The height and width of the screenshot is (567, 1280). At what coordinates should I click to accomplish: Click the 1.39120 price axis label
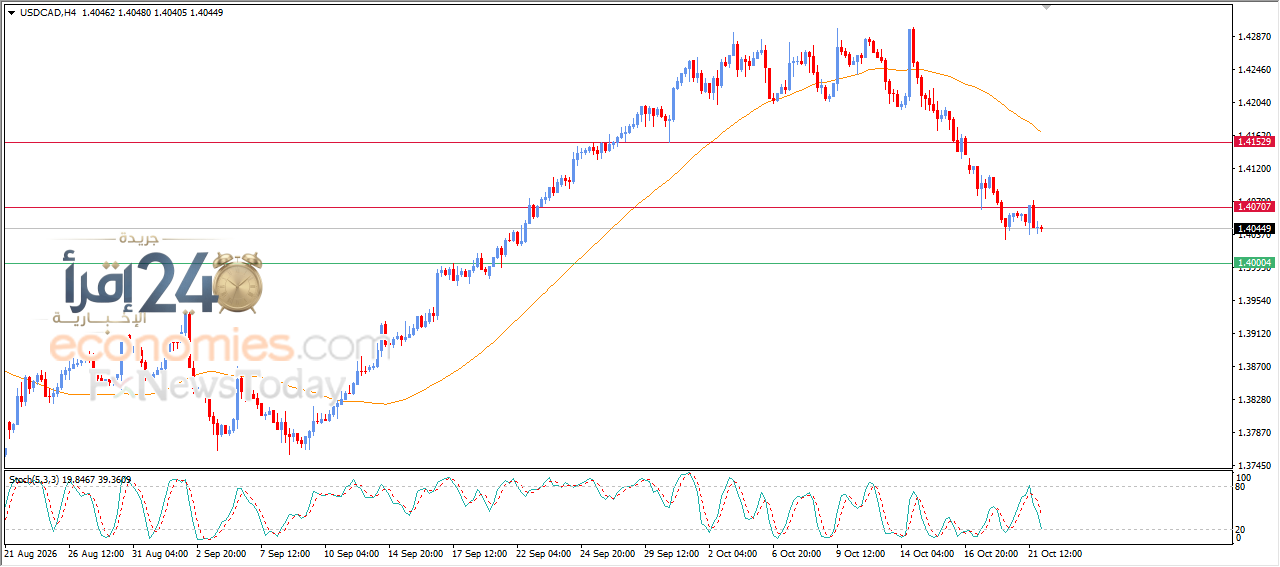pyautogui.click(x=1254, y=334)
